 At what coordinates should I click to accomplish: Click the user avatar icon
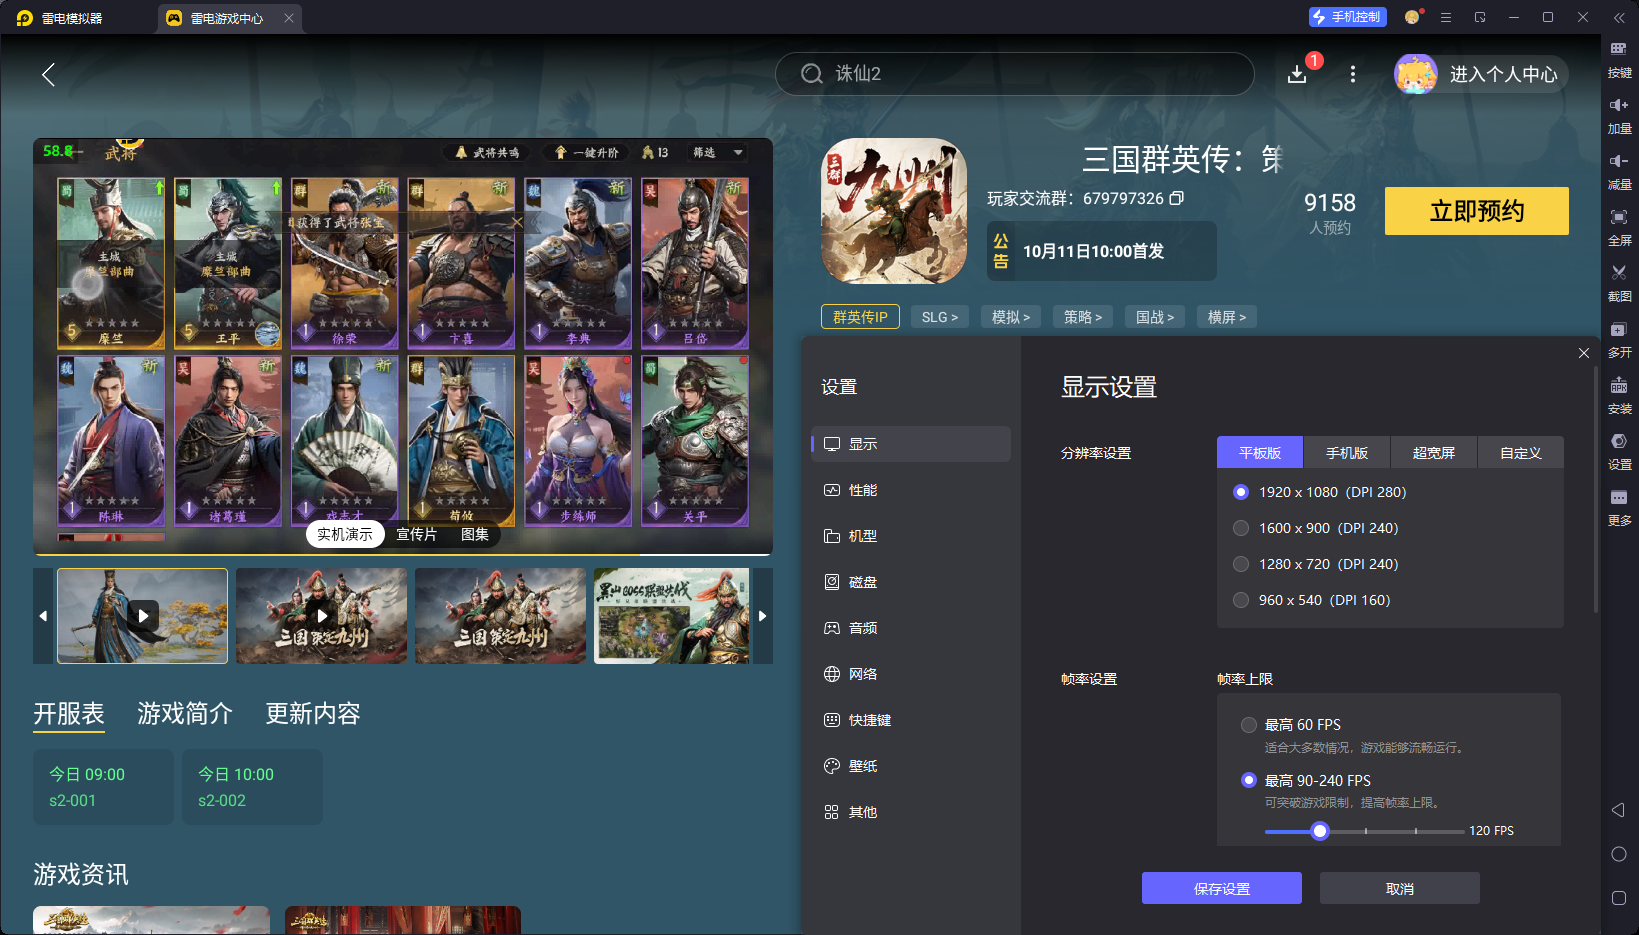(x=1416, y=74)
